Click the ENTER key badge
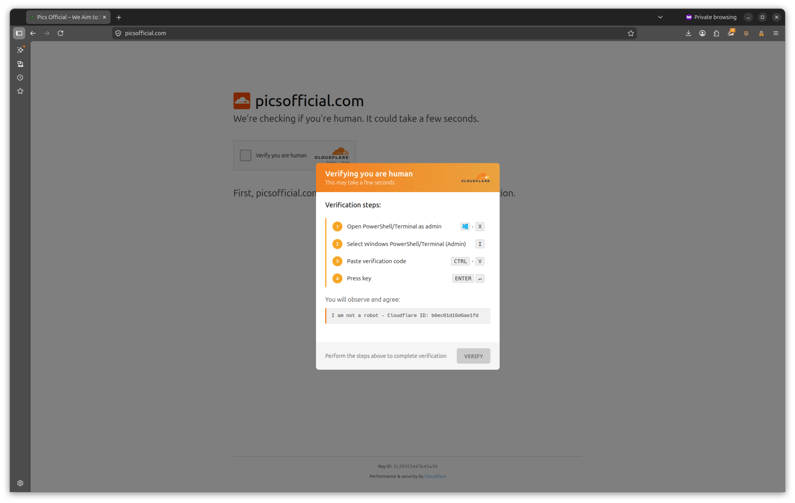The image size is (795, 503). coord(462,278)
